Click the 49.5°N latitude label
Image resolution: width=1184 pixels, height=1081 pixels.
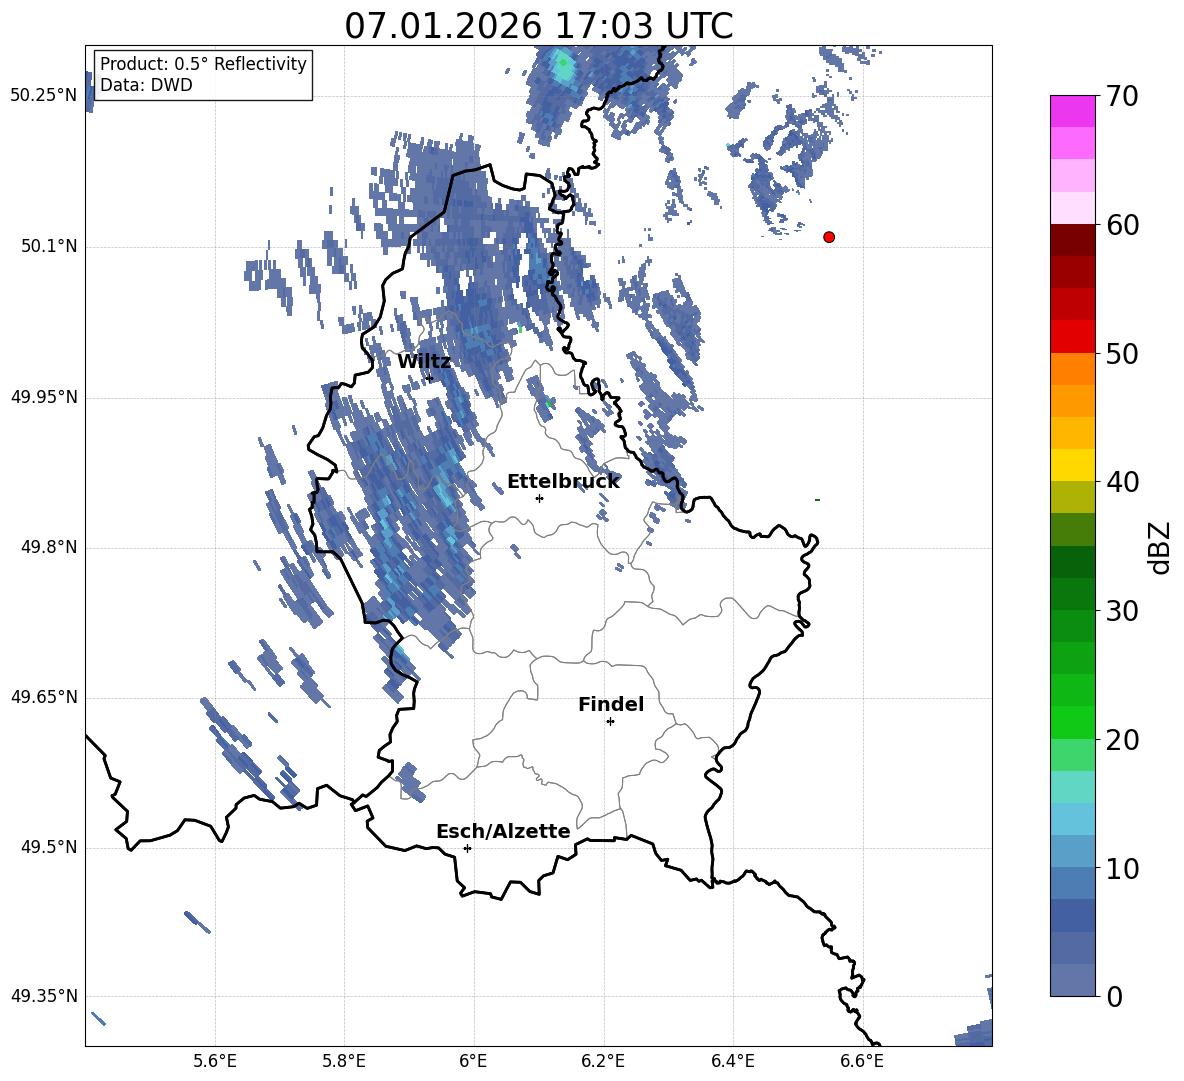49,847
